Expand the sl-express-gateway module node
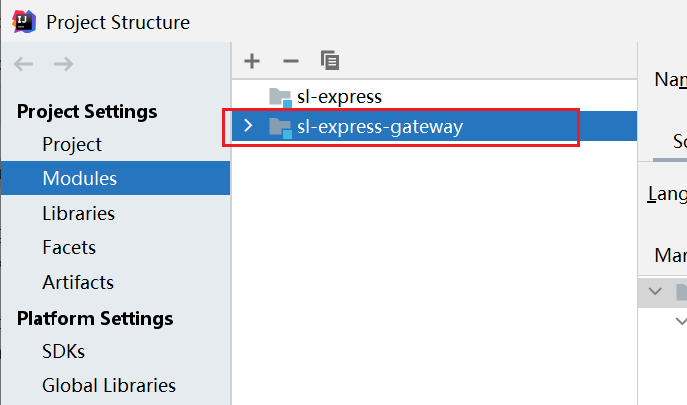Viewport: 687px width, 405px height. 248,126
